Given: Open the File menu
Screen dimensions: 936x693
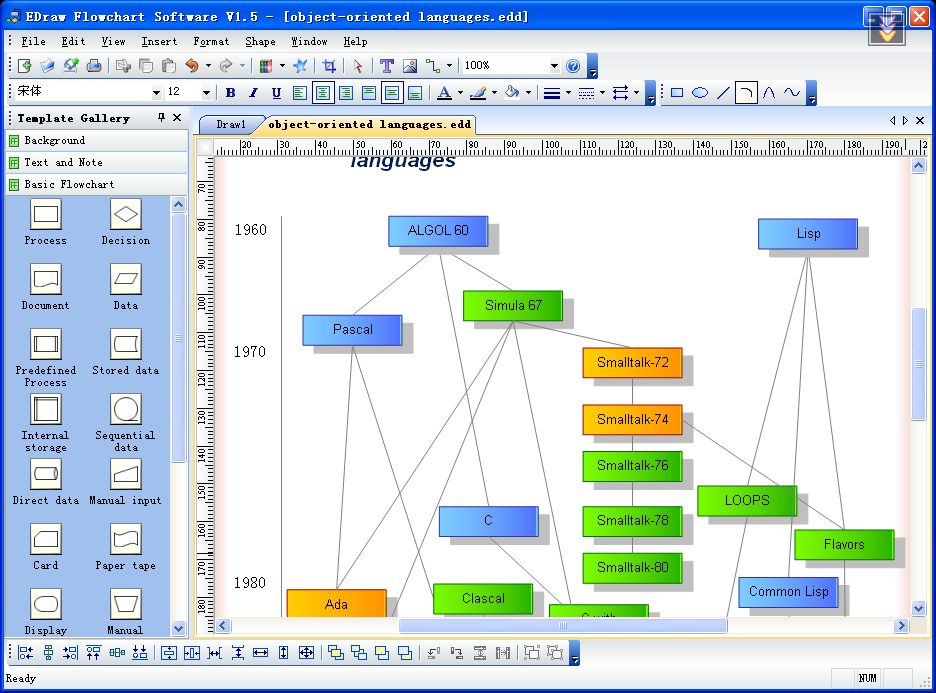Looking at the screenshot, I should point(33,41).
